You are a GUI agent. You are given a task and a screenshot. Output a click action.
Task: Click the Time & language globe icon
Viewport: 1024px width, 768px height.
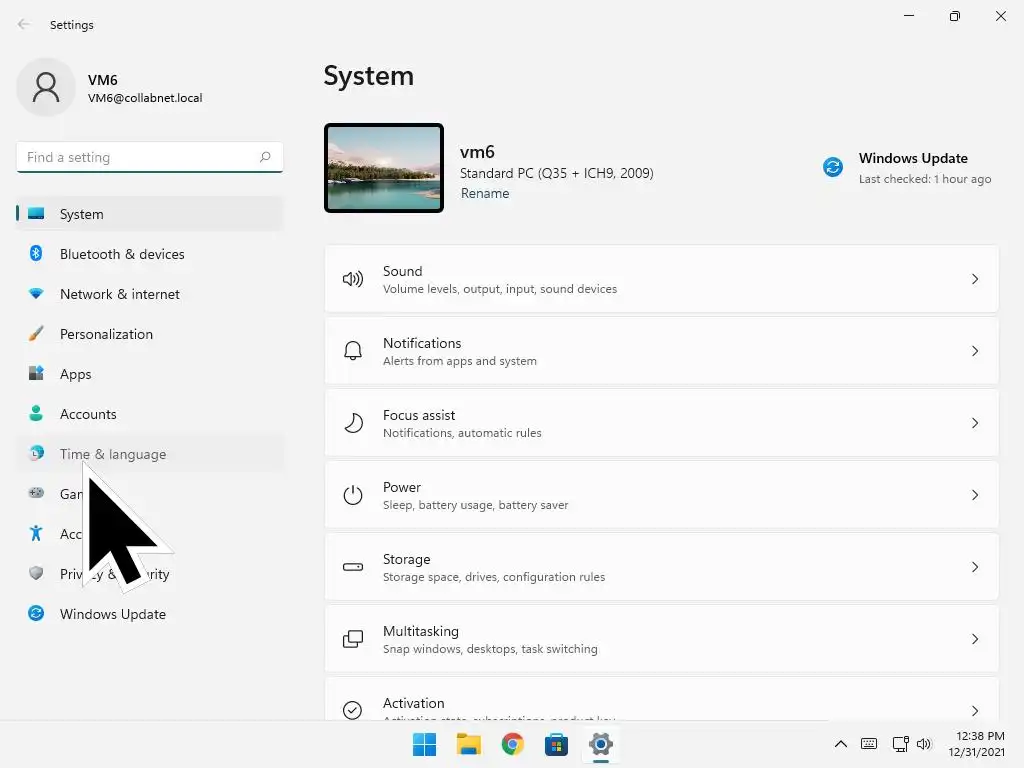point(36,453)
